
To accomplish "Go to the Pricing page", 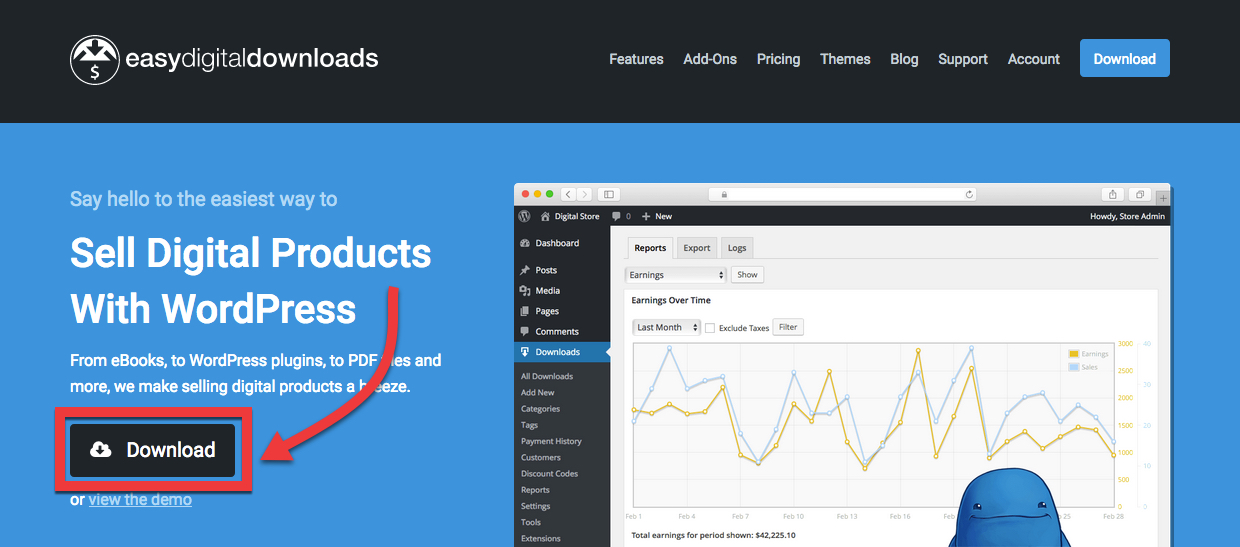I will point(778,59).
